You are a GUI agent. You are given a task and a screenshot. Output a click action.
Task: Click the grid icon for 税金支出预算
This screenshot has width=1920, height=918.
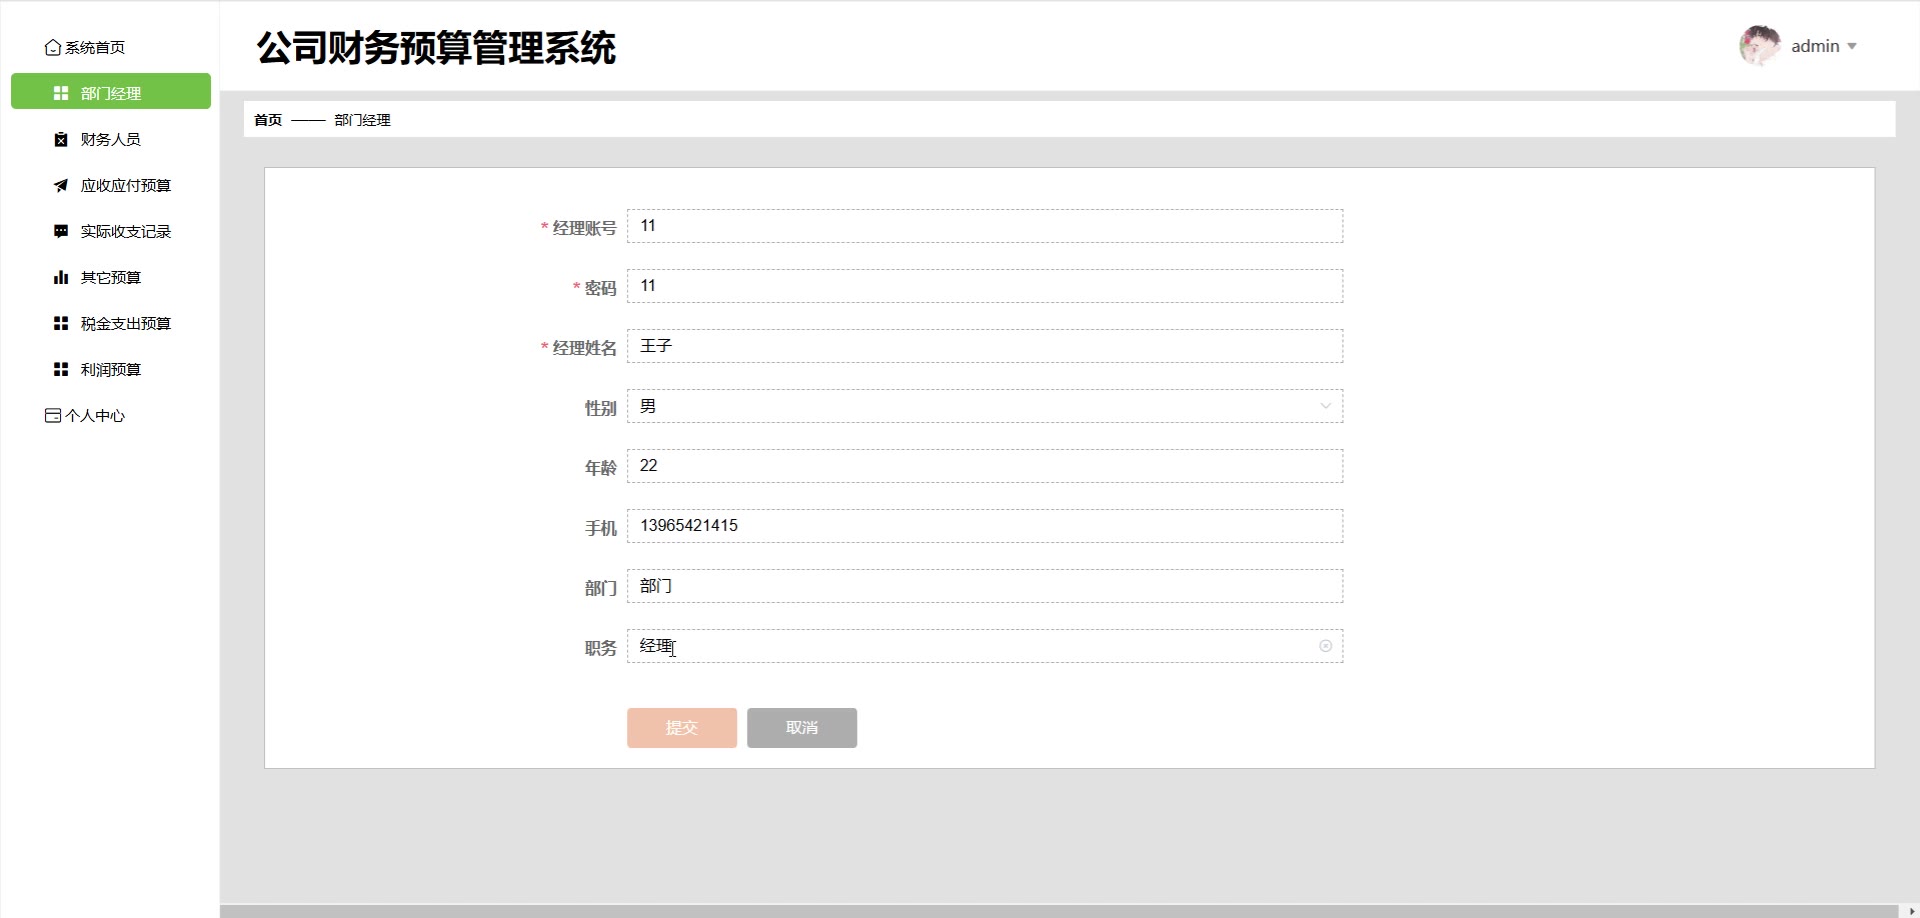[x=61, y=323]
